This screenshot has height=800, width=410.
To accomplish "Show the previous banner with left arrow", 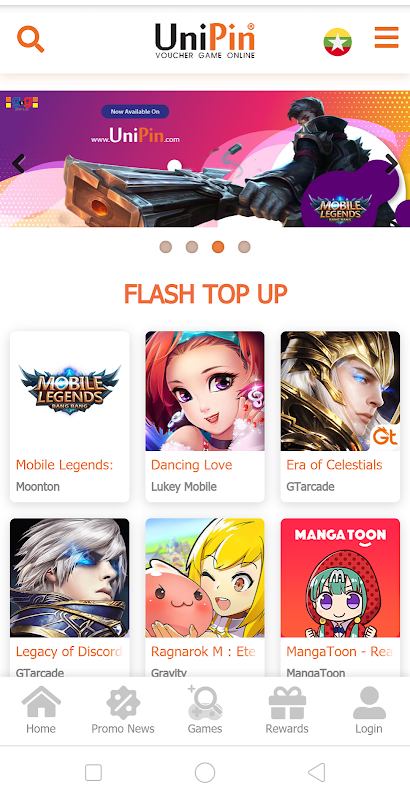I will (x=18, y=164).
